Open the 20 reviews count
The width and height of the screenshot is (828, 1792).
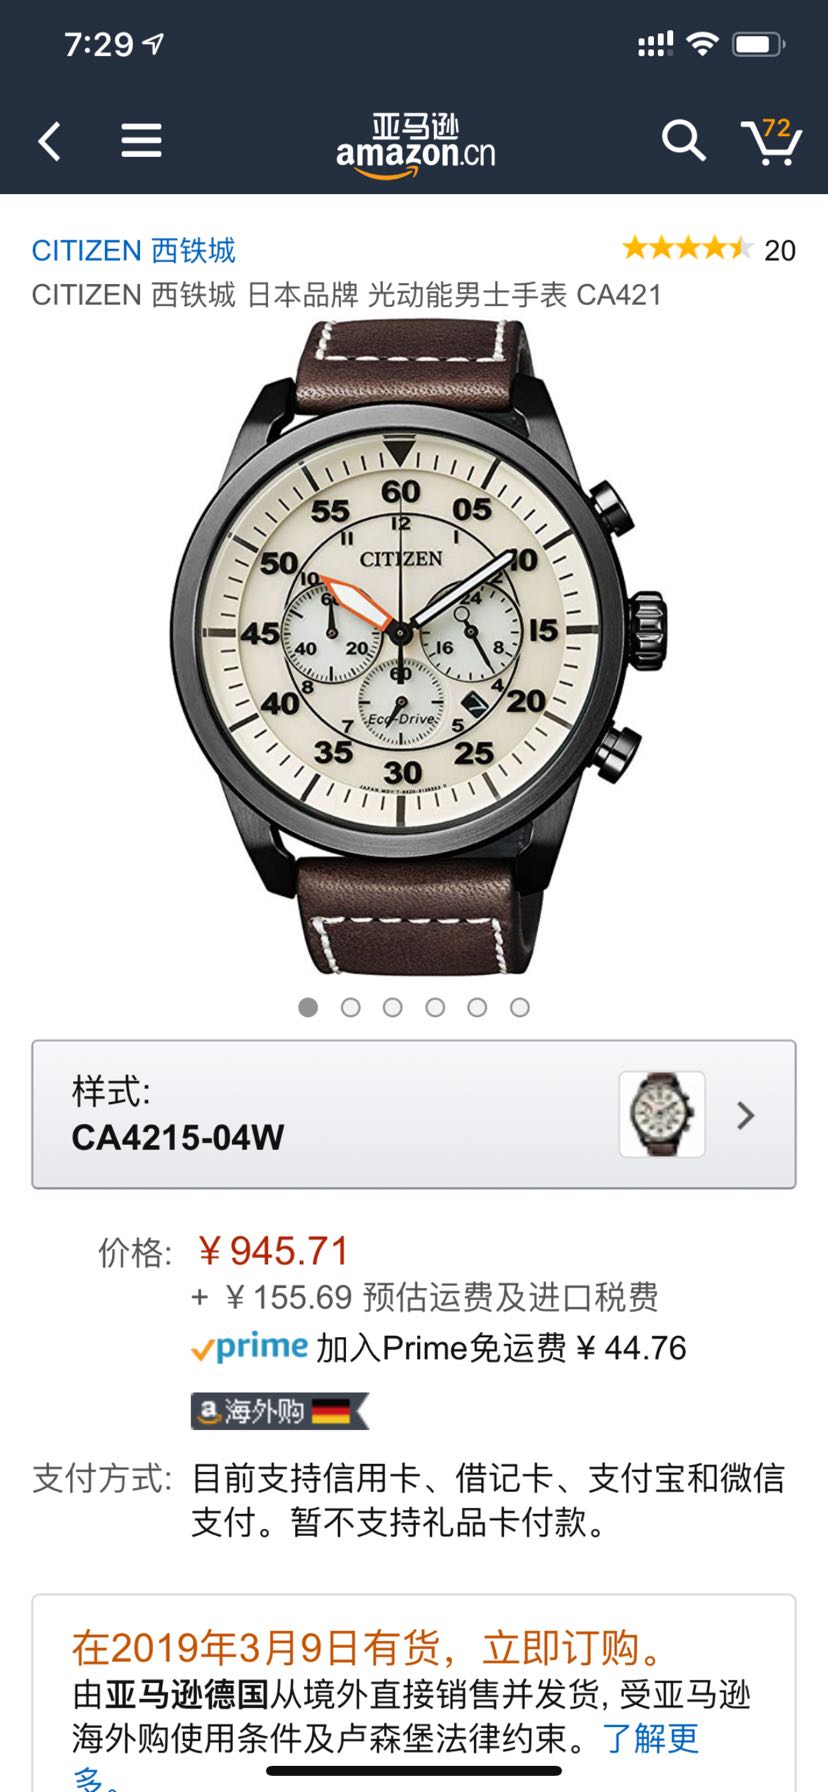click(780, 250)
